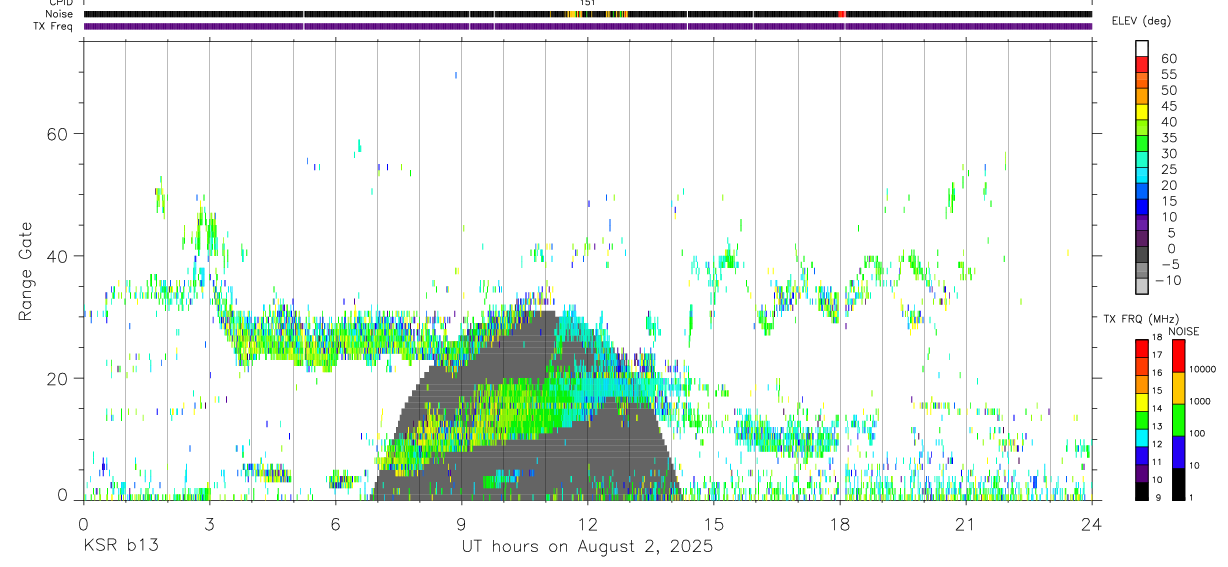Click the ELEV color bar label '30'
This screenshot has width=1228, height=567.
pos(1169,154)
